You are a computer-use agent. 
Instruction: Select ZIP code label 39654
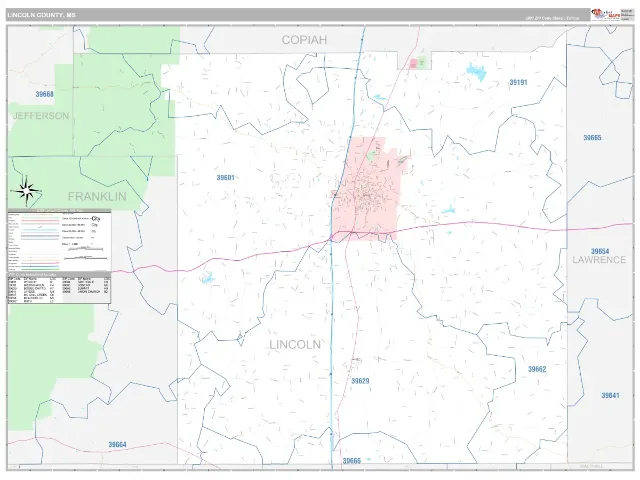click(x=600, y=251)
